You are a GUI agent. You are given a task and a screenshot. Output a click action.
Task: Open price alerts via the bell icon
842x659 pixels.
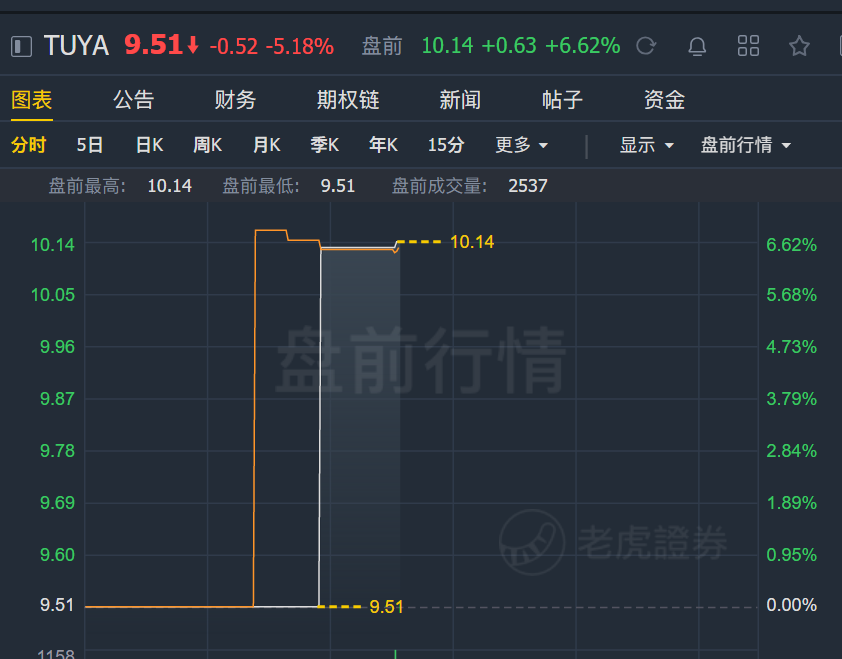click(697, 46)
